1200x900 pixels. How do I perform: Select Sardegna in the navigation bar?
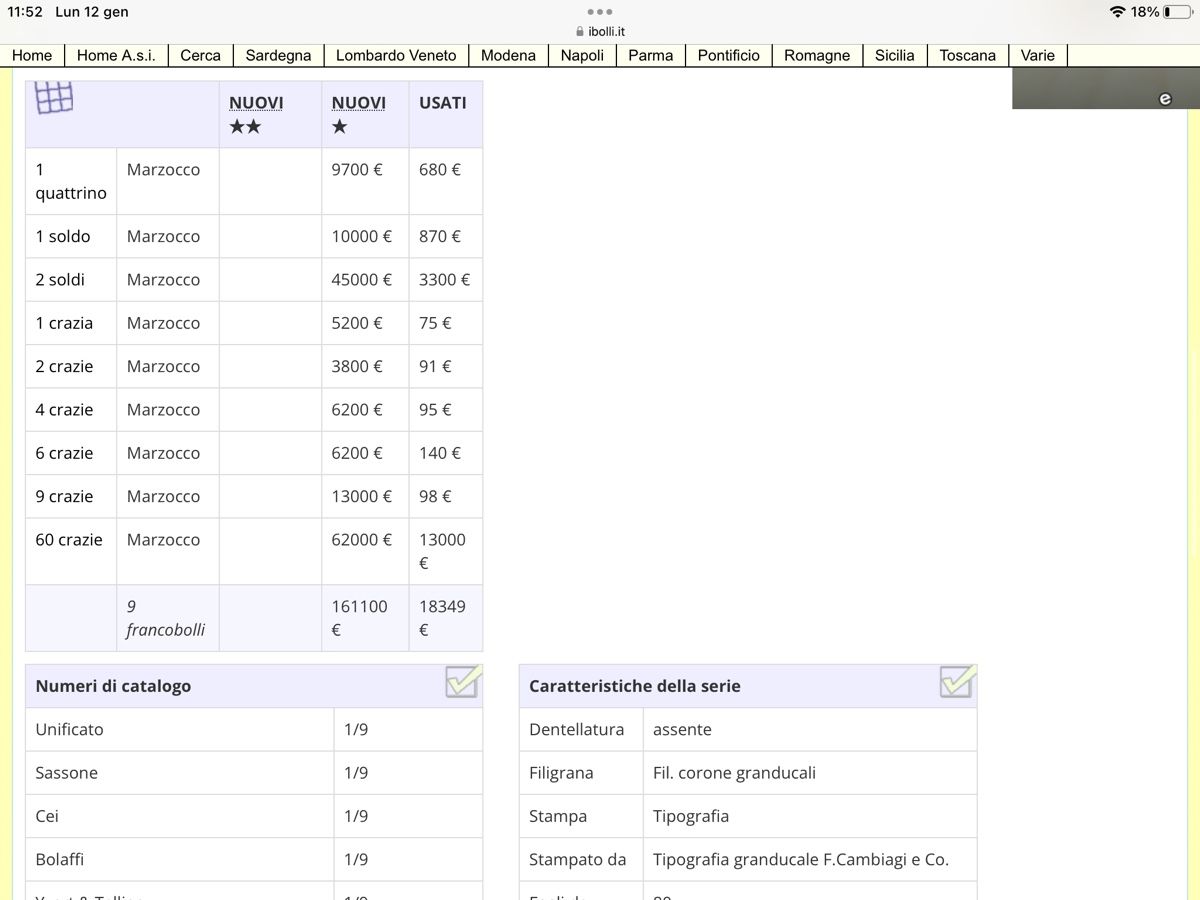(278, 56)
